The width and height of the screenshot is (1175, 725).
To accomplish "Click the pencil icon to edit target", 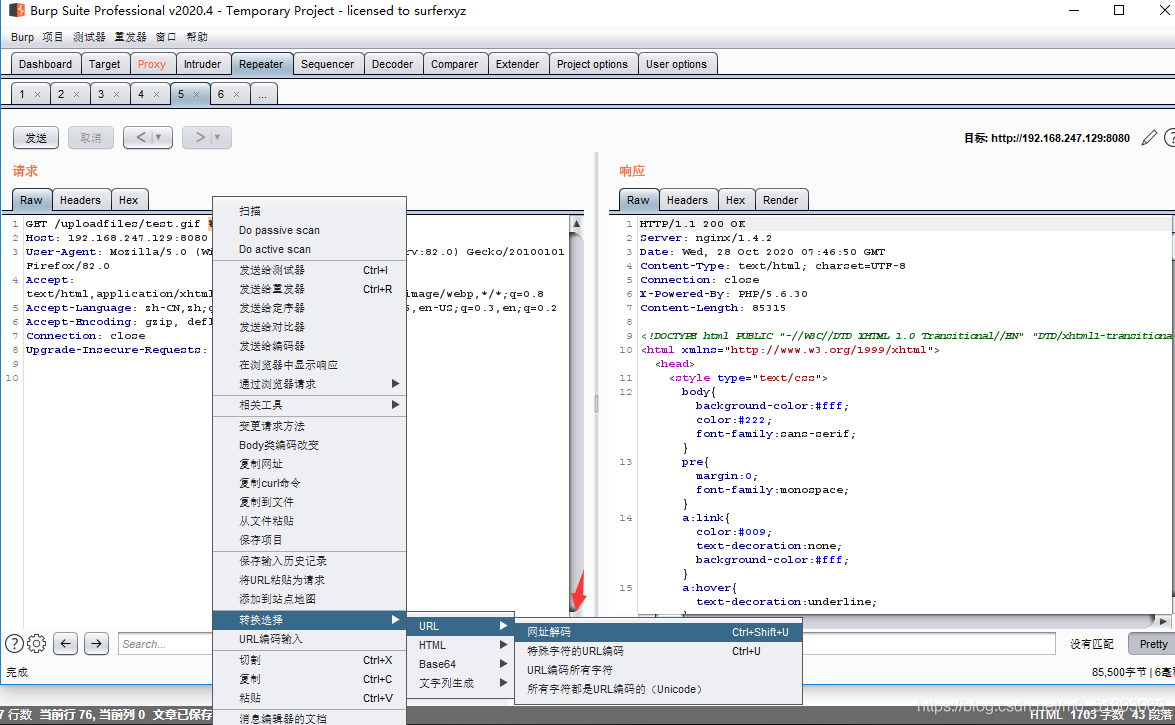I will [1149, 138].
